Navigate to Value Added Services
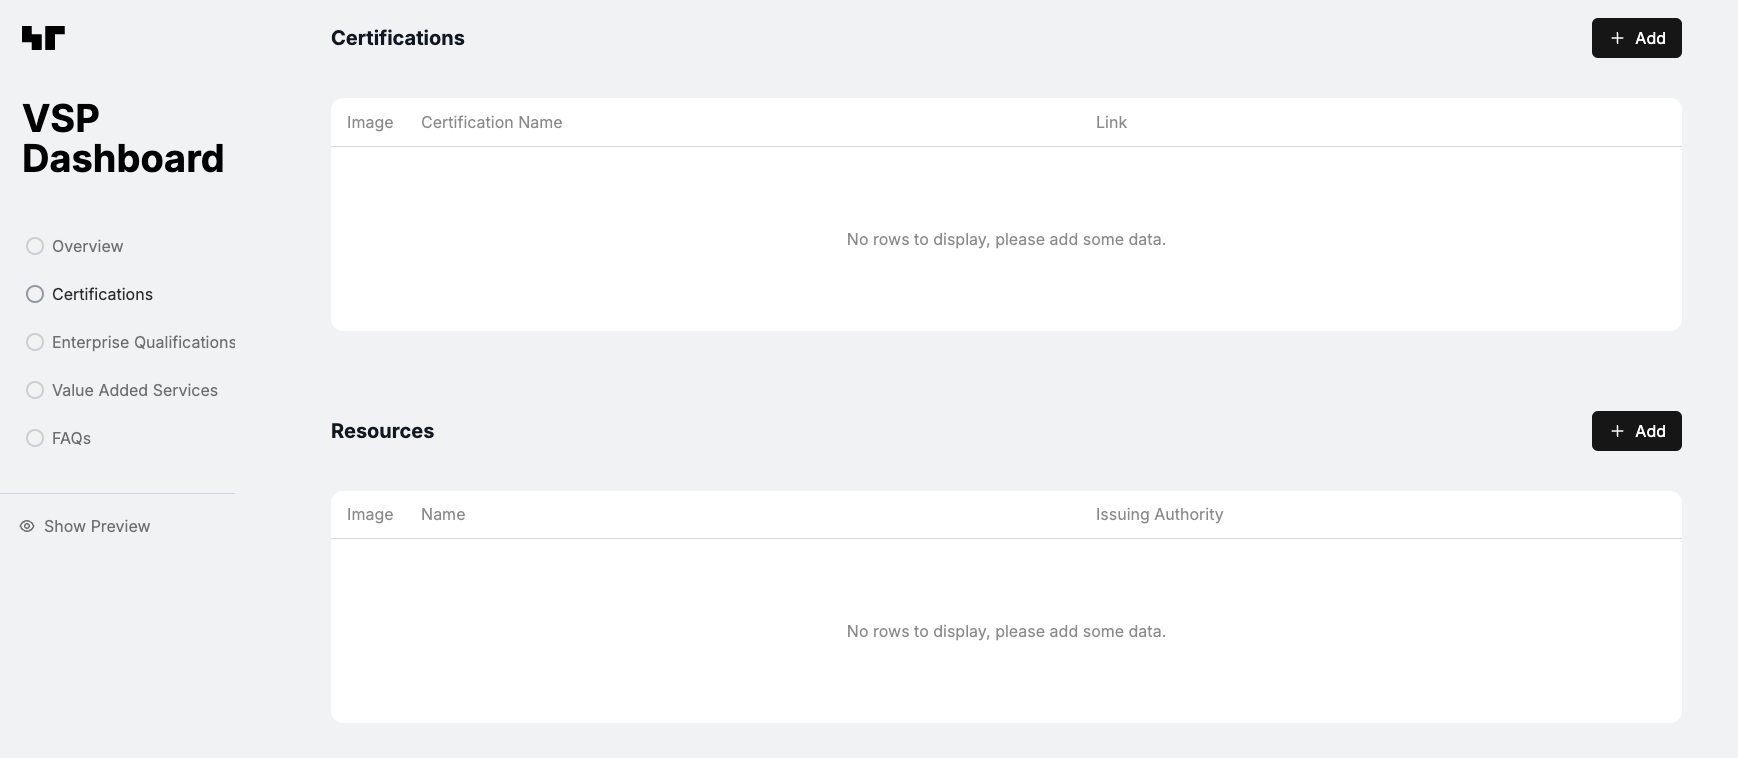This screenshot has width=1738, height=758. [135, 390]
